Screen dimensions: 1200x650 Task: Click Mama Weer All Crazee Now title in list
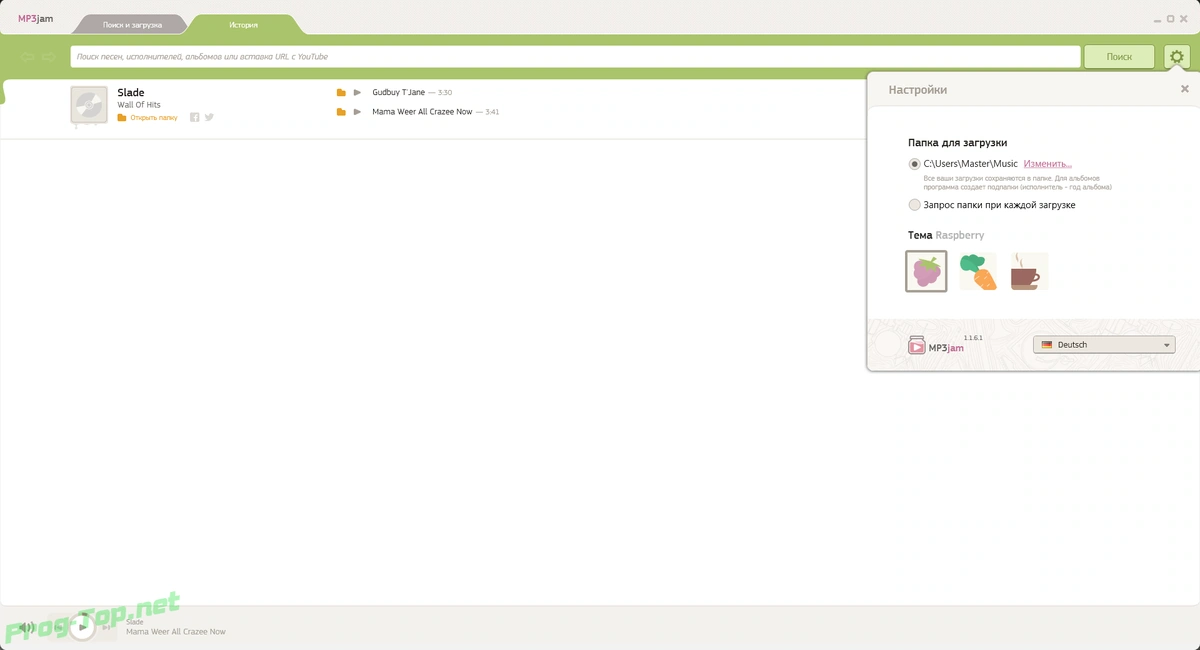422,112
